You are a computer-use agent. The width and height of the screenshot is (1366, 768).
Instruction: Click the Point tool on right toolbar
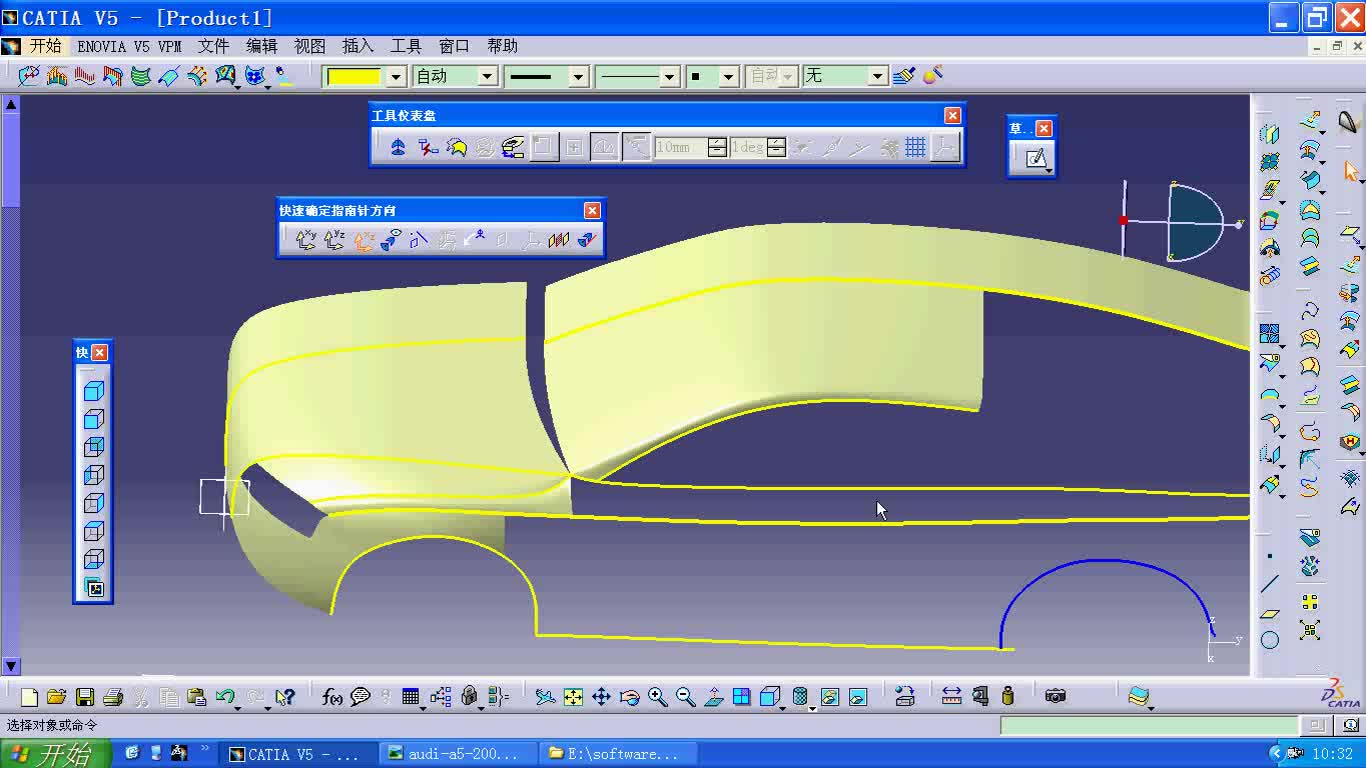pos(1270,556)
